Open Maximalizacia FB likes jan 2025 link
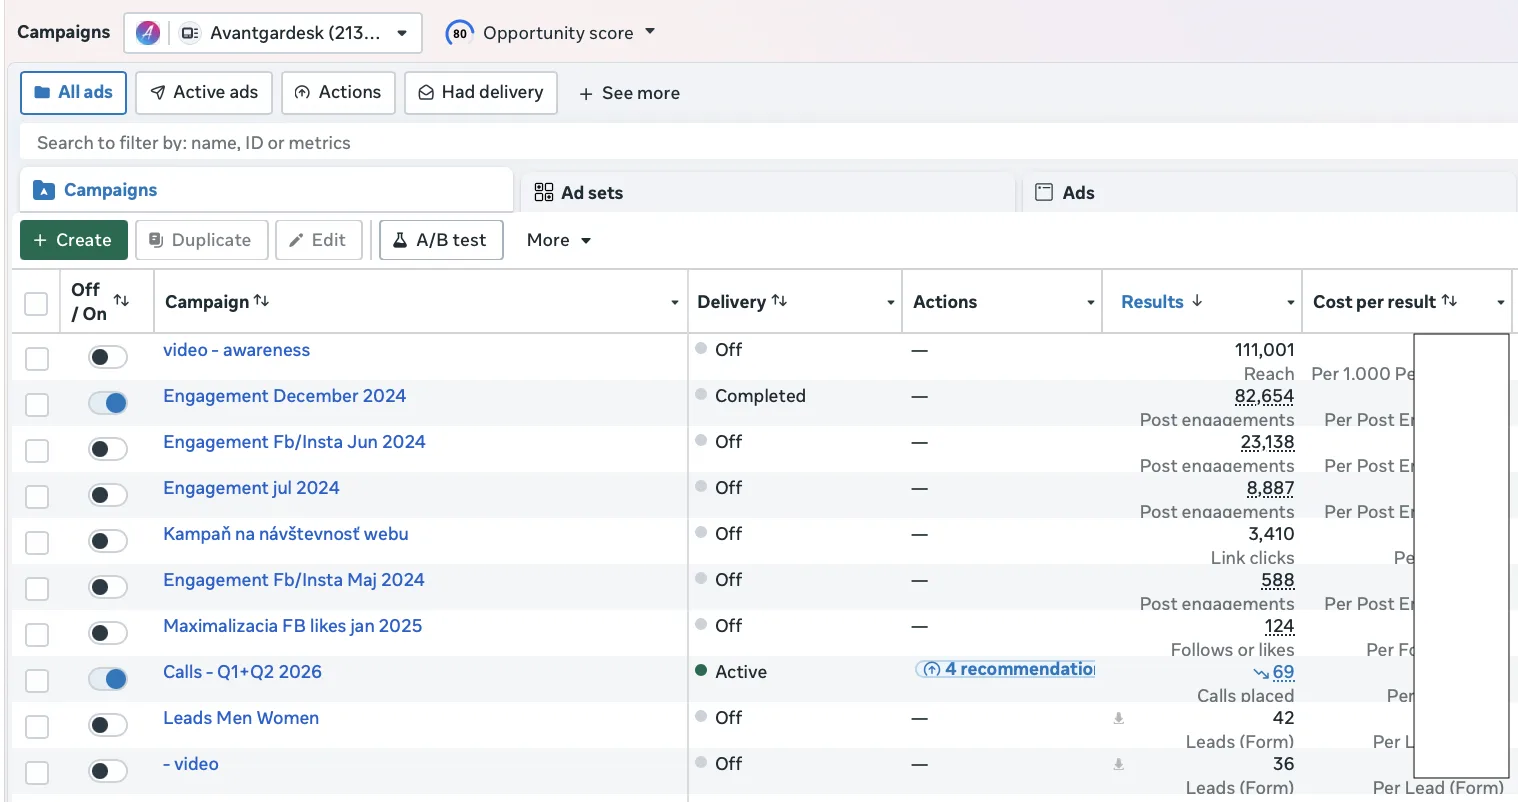The width and height of the screenshot is (1518, 802). [292, 626]
